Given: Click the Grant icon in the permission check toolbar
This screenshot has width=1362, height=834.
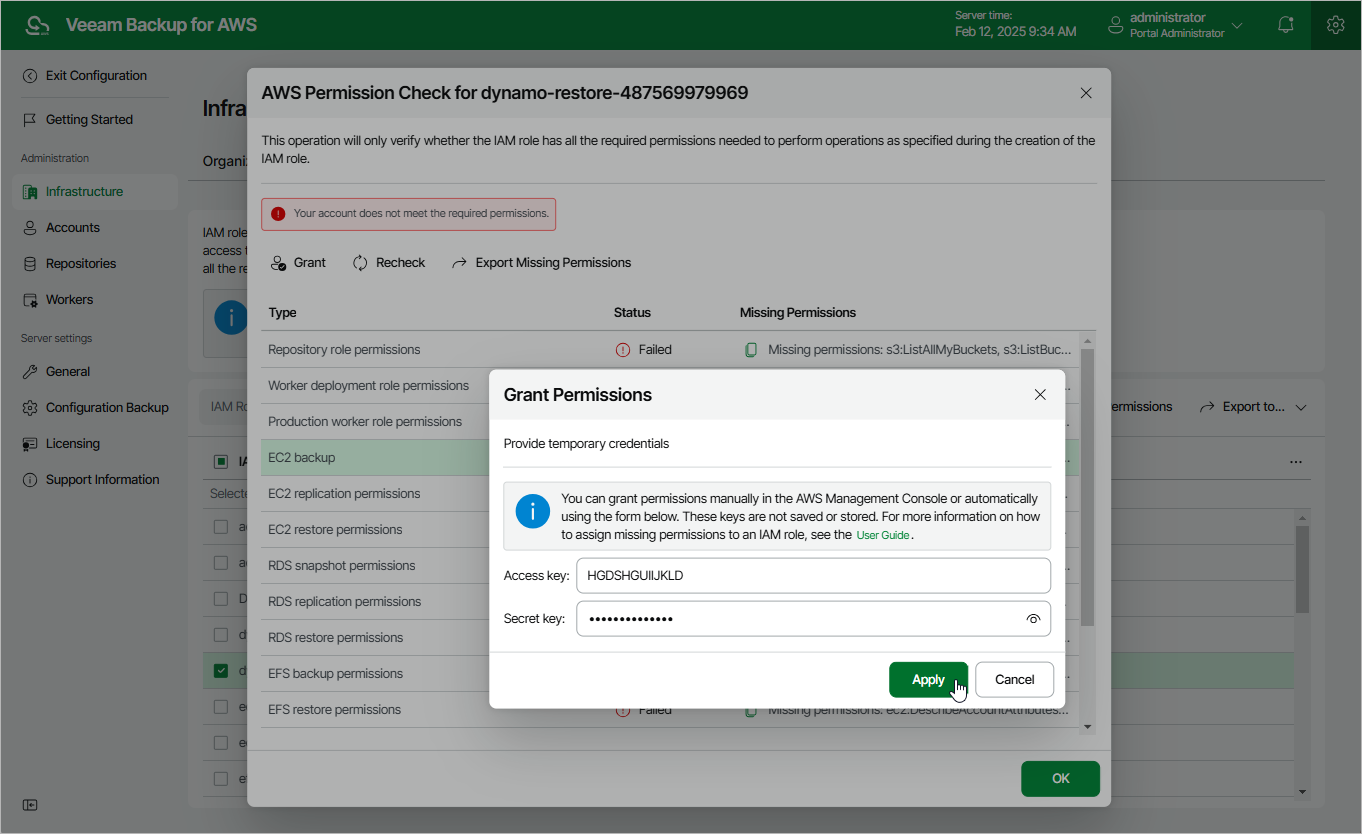Looking at the screenshot, I should [279, 263].
